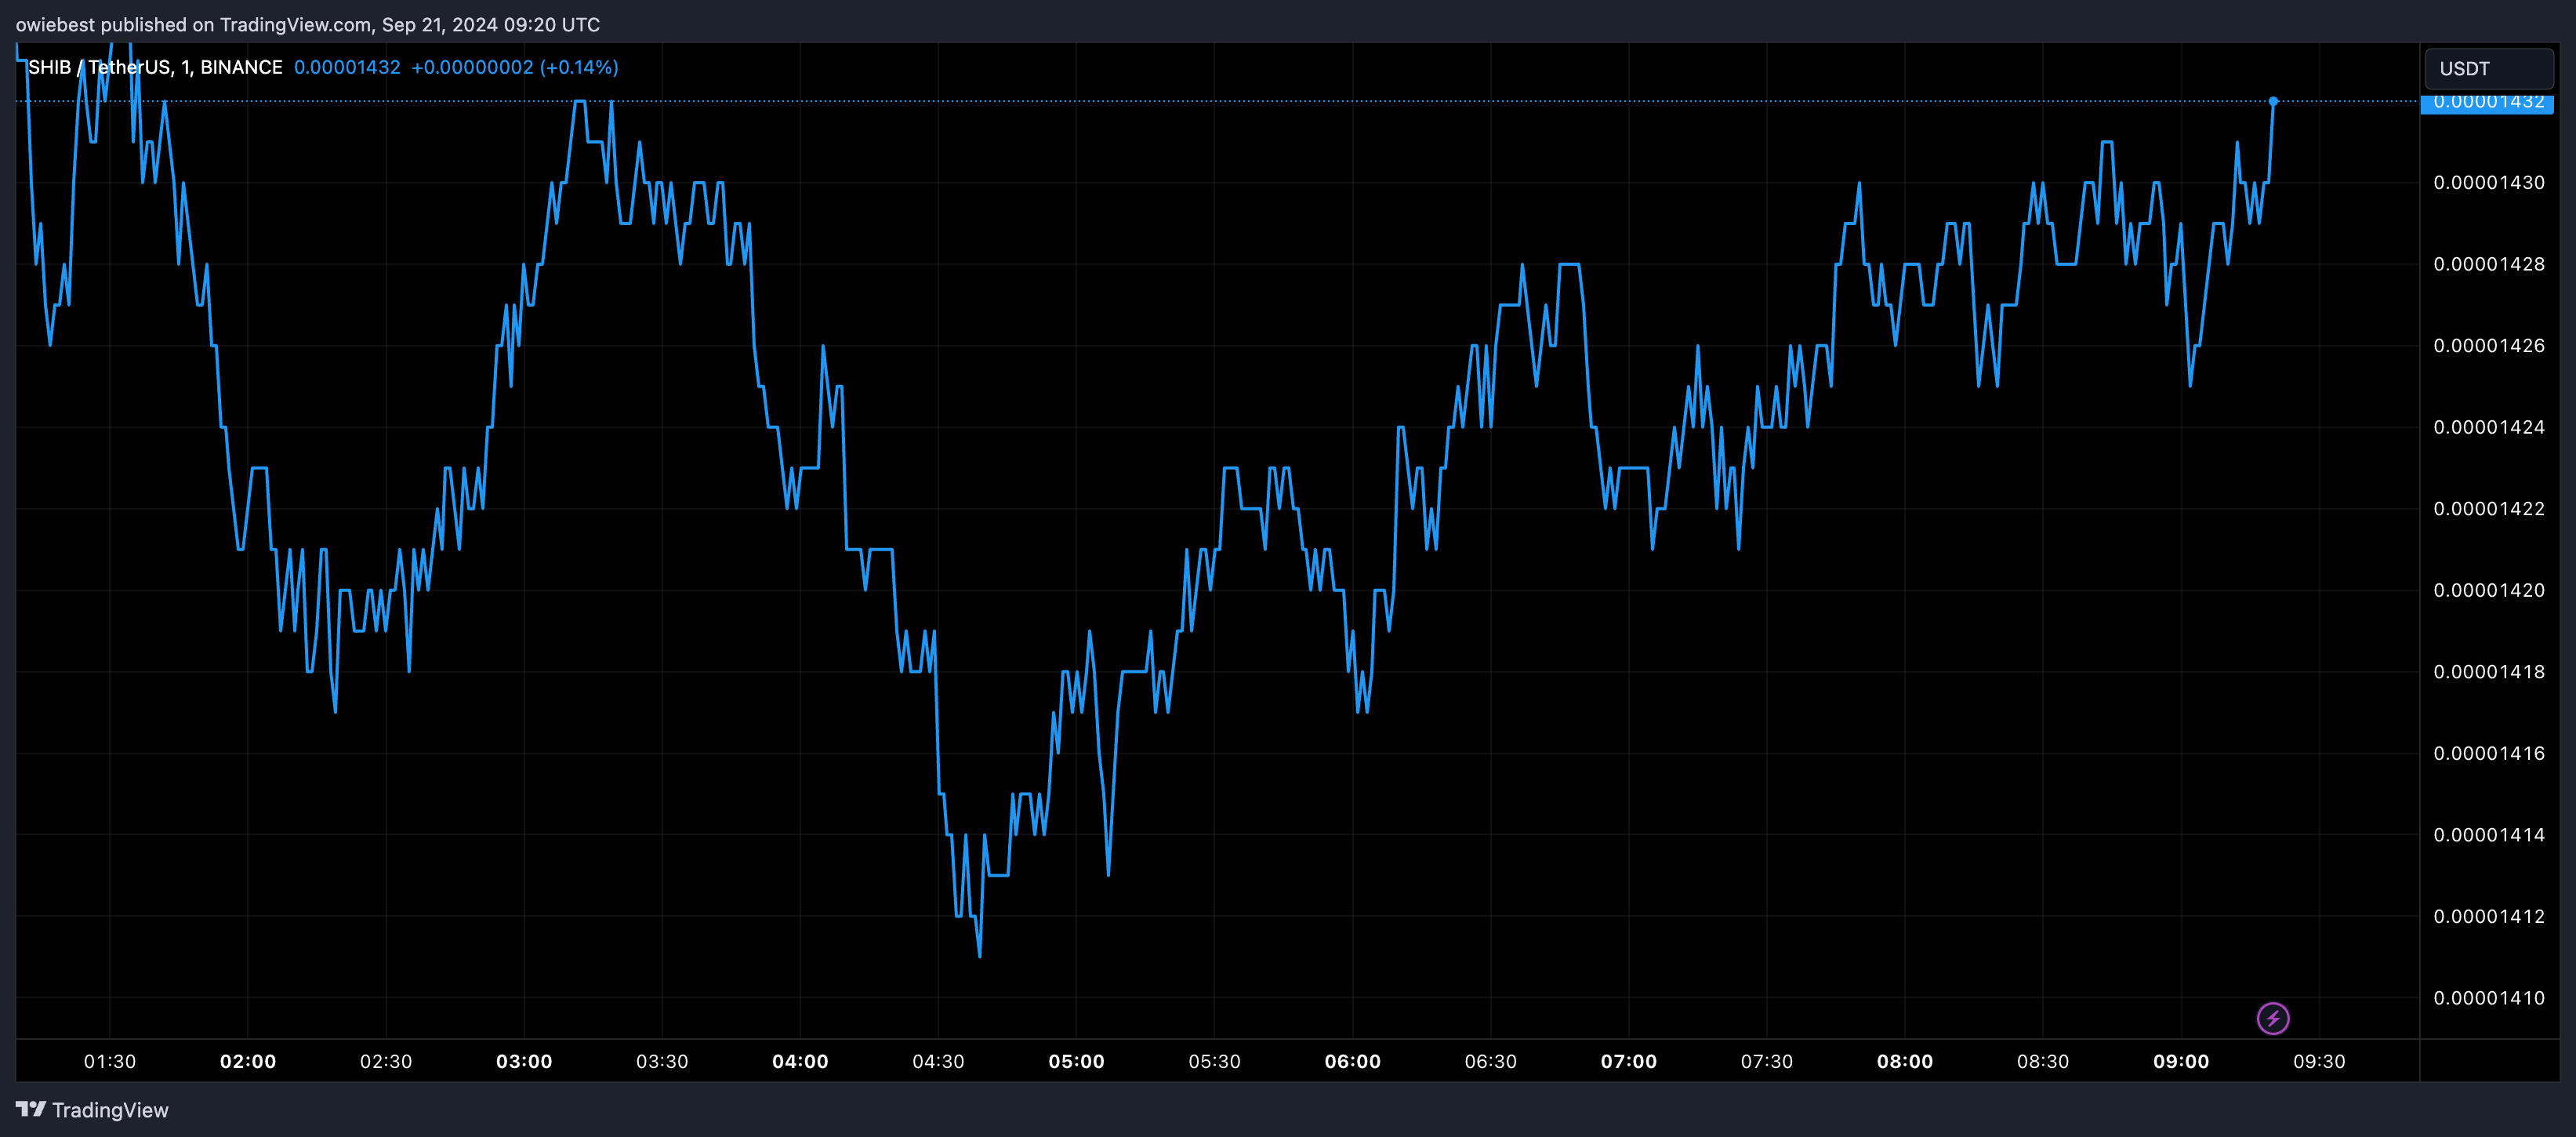The image size is (2576, 1137).
Task: Click the 02:00 time axis label
Action: 248,1061
